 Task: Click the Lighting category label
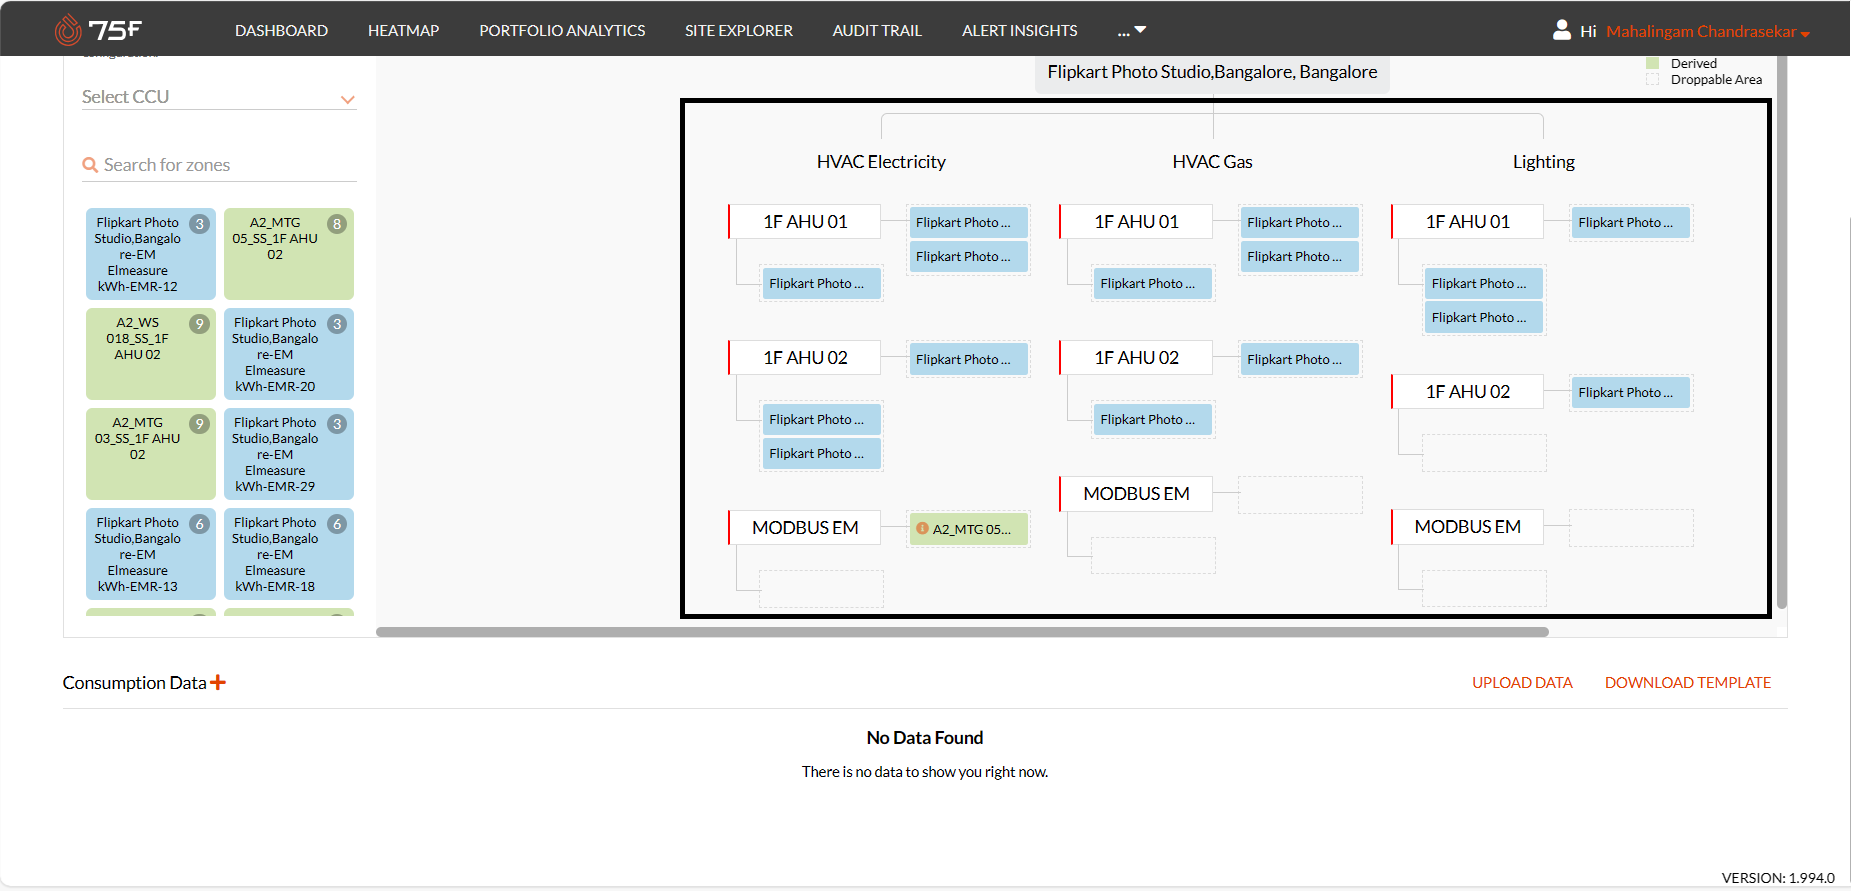coord(1543,162)
